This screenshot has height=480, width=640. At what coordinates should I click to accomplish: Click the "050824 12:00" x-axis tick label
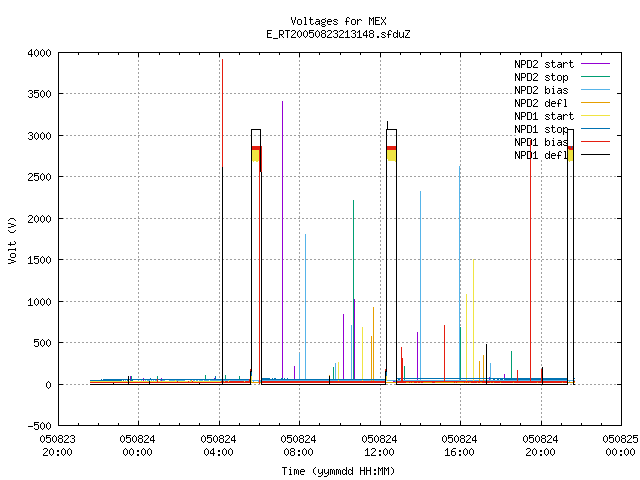[x=379, y=446]
